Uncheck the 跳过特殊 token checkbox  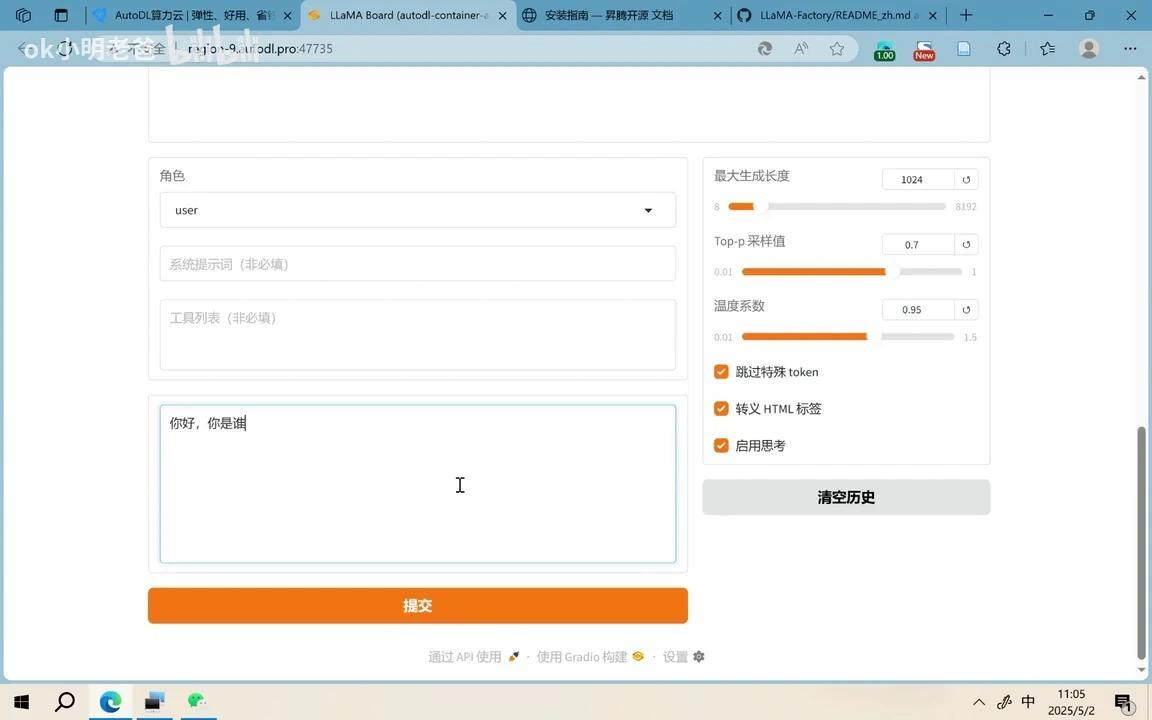coord(721,371)
